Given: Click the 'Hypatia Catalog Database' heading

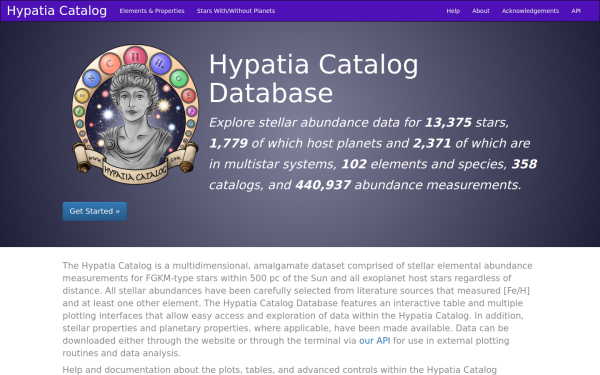Looking at the screenshot, I should tap(314, 78).
